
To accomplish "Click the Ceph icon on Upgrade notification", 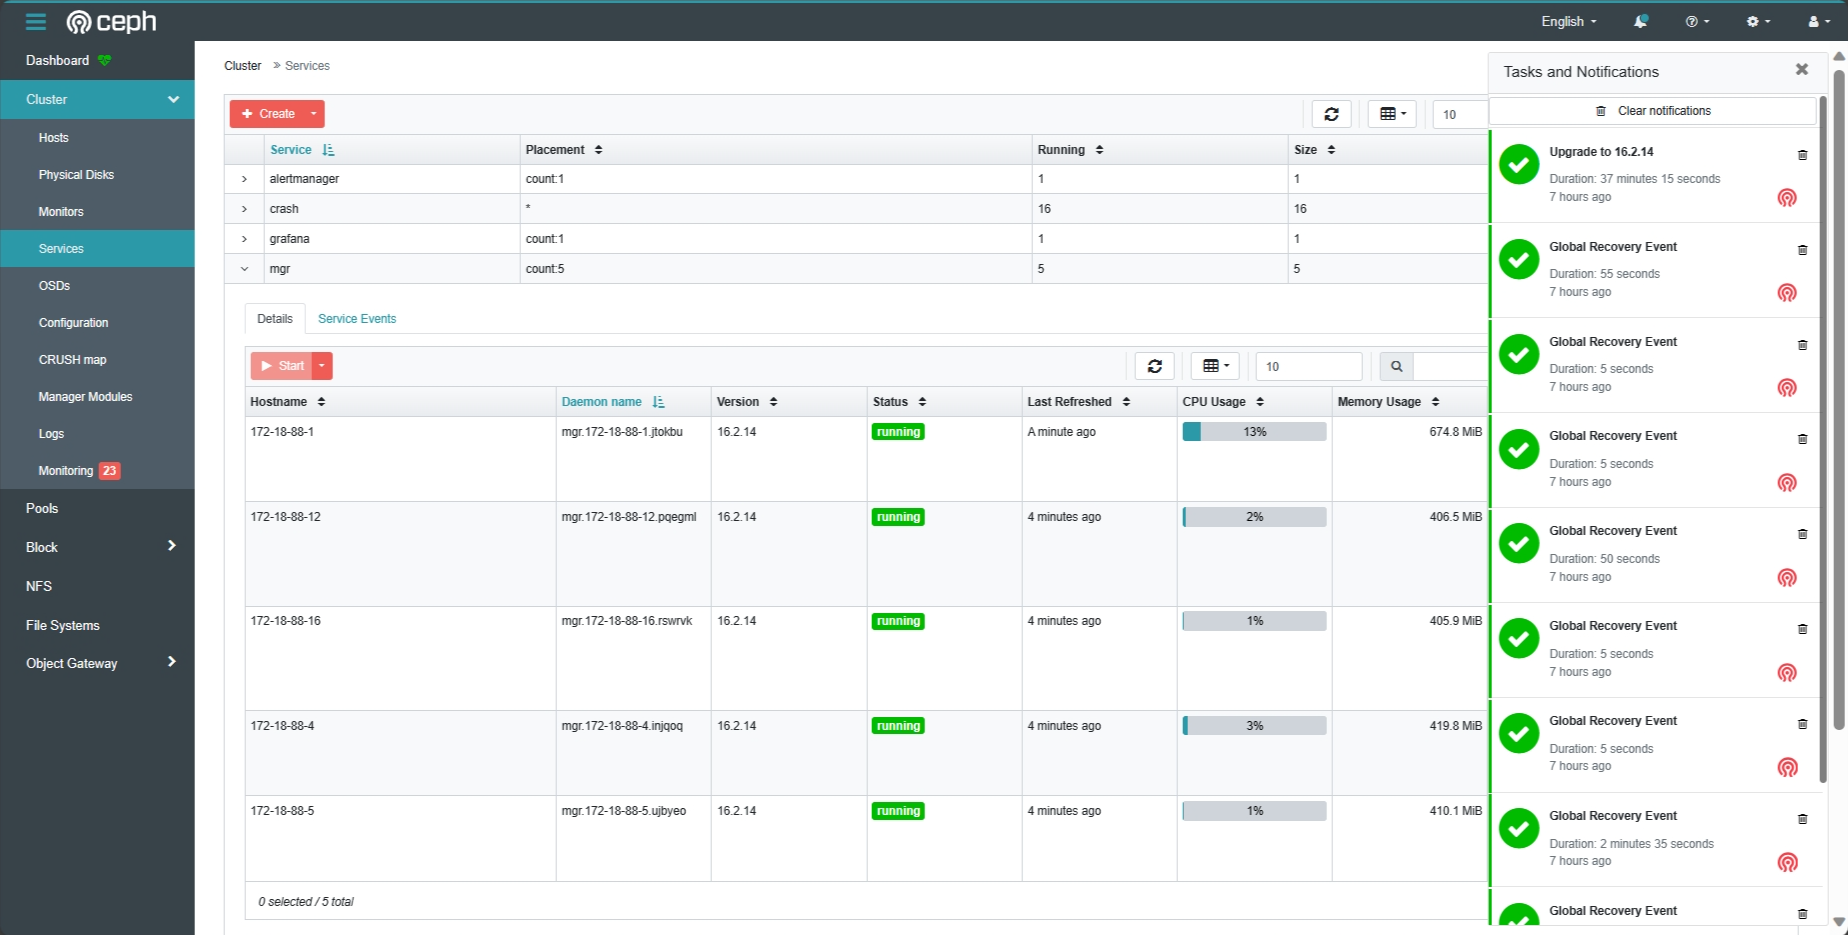I will pyautogui.click(x=1787, y=198).
